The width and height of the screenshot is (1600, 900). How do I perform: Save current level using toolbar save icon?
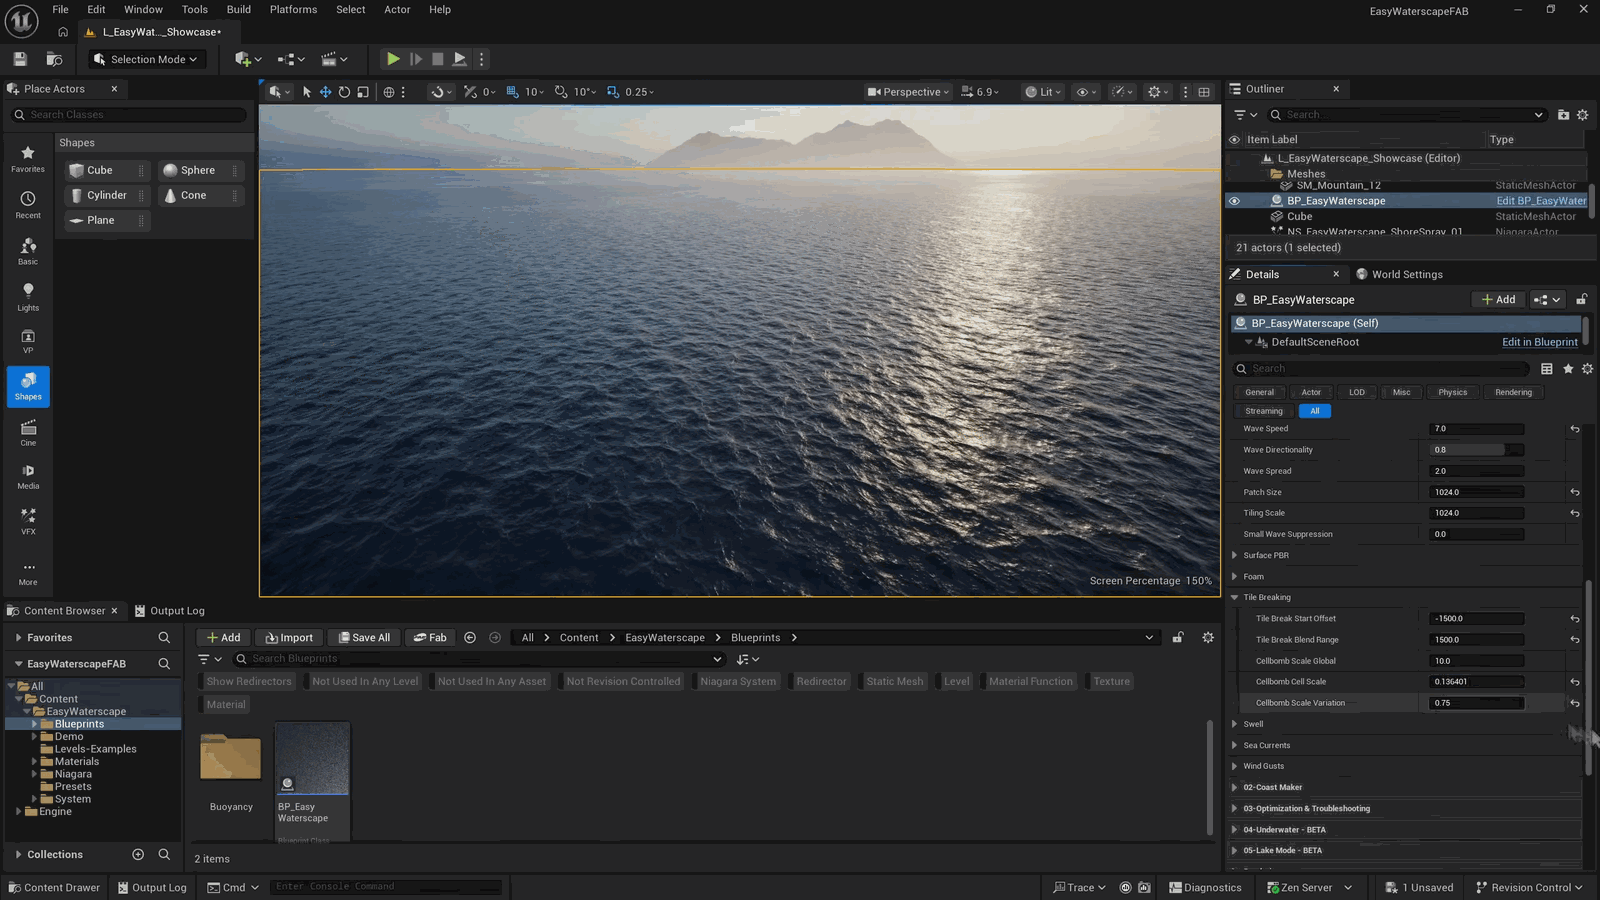tap(20, 59)
